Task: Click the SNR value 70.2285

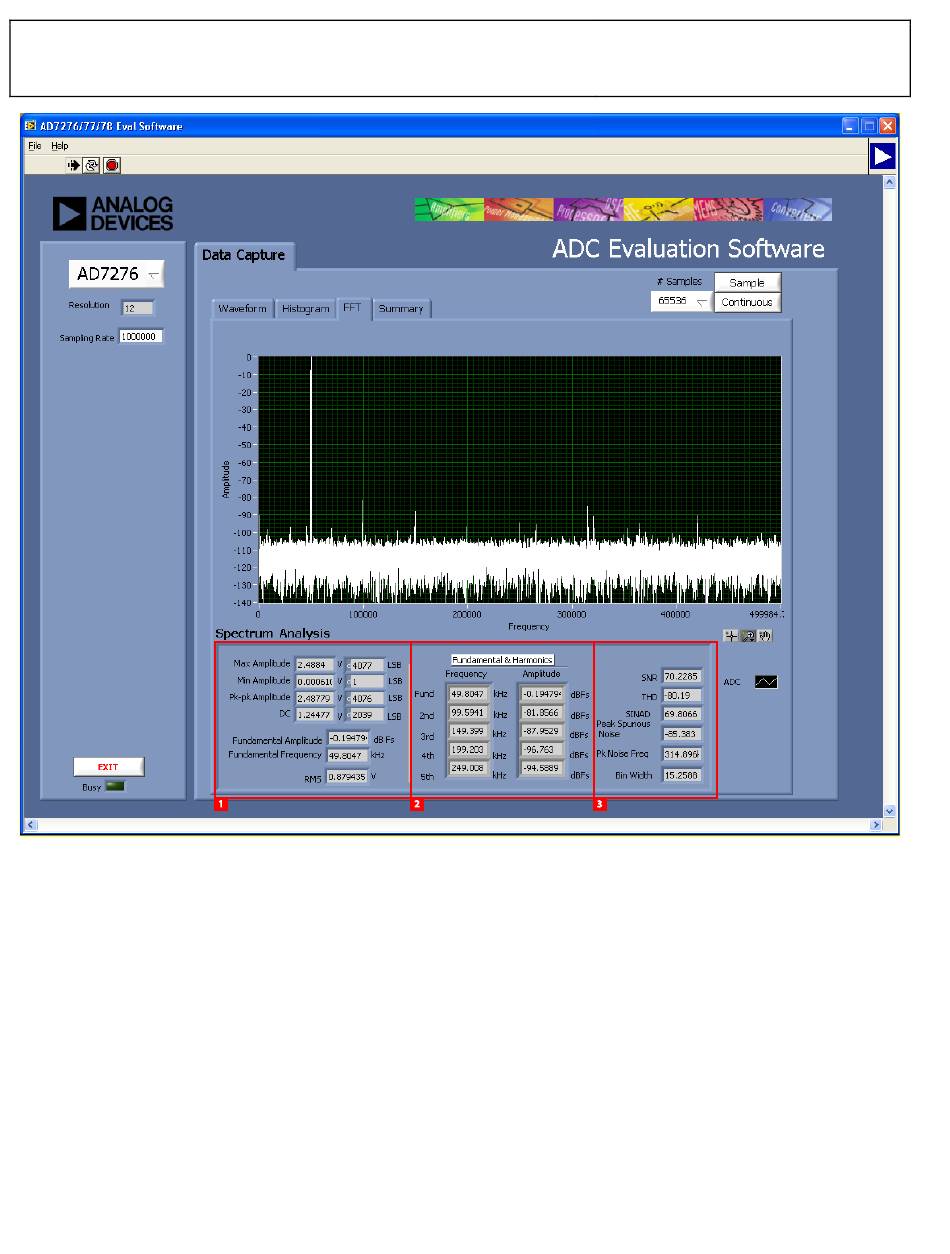Action: pyautogui.click(x=682, y=677)
